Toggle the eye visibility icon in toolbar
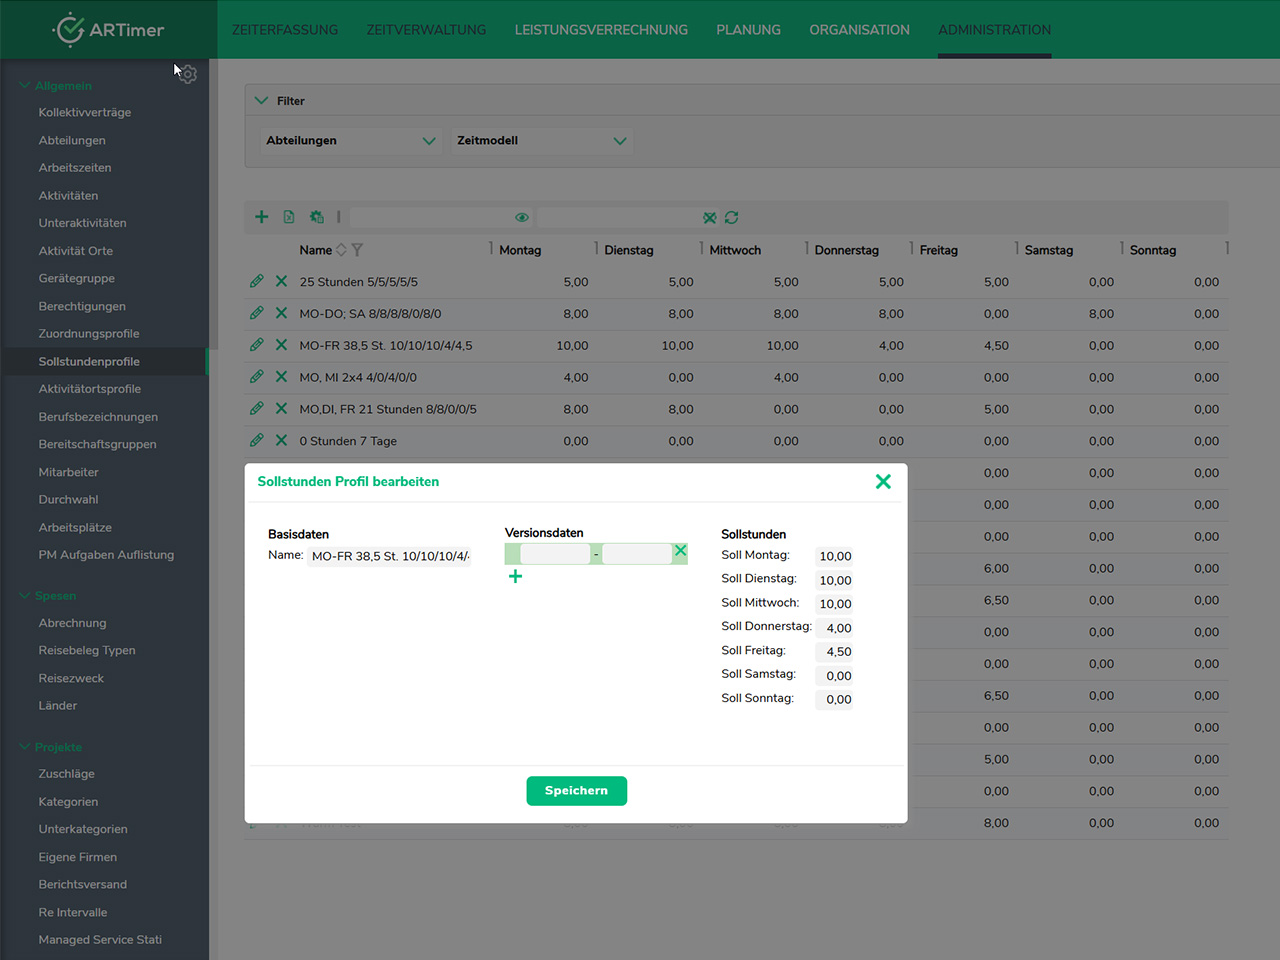 (522, 218)
